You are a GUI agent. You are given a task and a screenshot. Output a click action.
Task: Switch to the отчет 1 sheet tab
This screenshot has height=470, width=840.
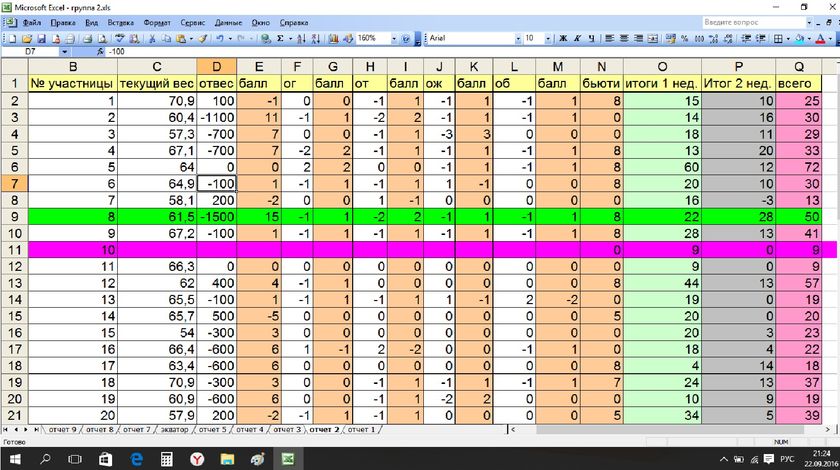point(362,429)
